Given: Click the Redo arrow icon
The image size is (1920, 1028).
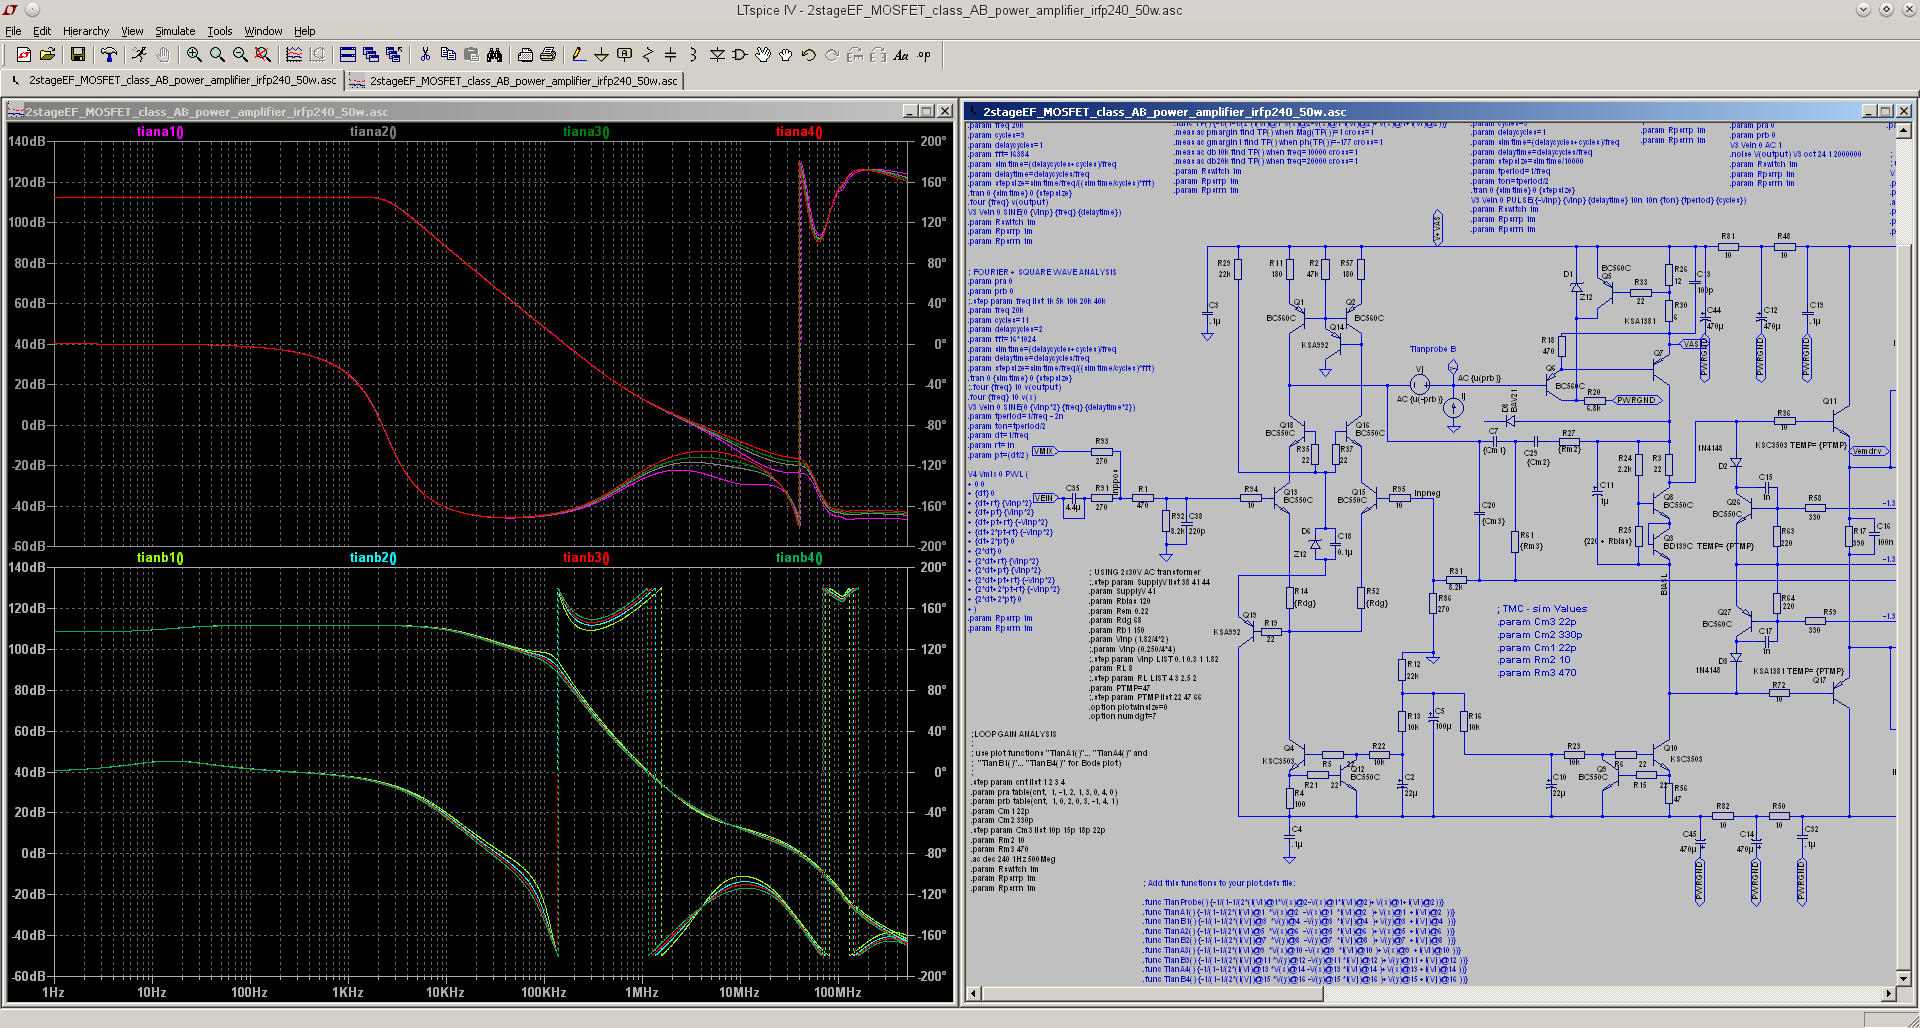Looking at the screenshot, I should pyautogui.click(x=832, y=55).
